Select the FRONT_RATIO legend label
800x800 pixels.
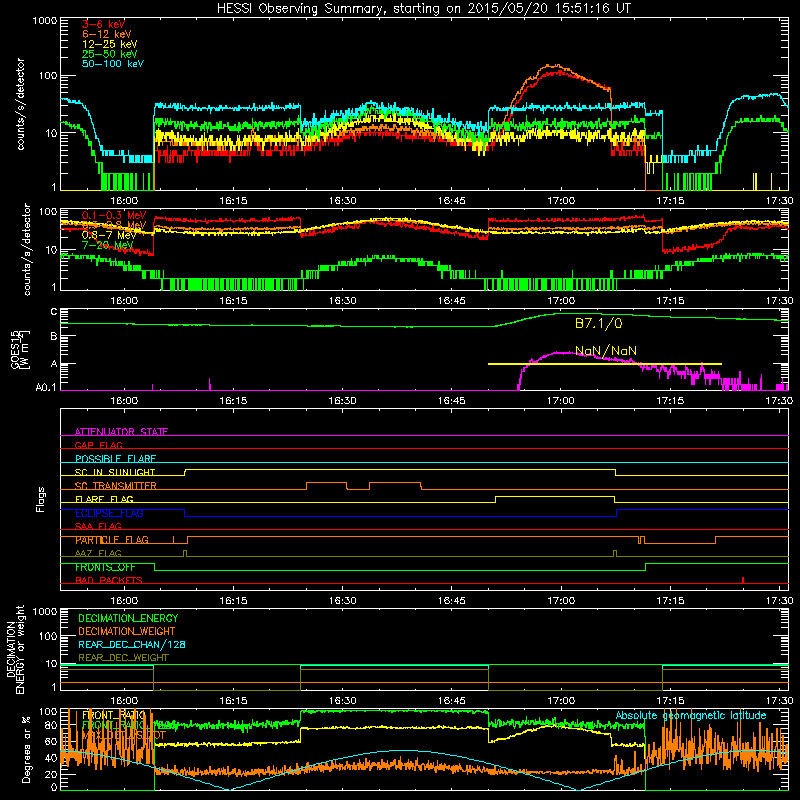113,715
